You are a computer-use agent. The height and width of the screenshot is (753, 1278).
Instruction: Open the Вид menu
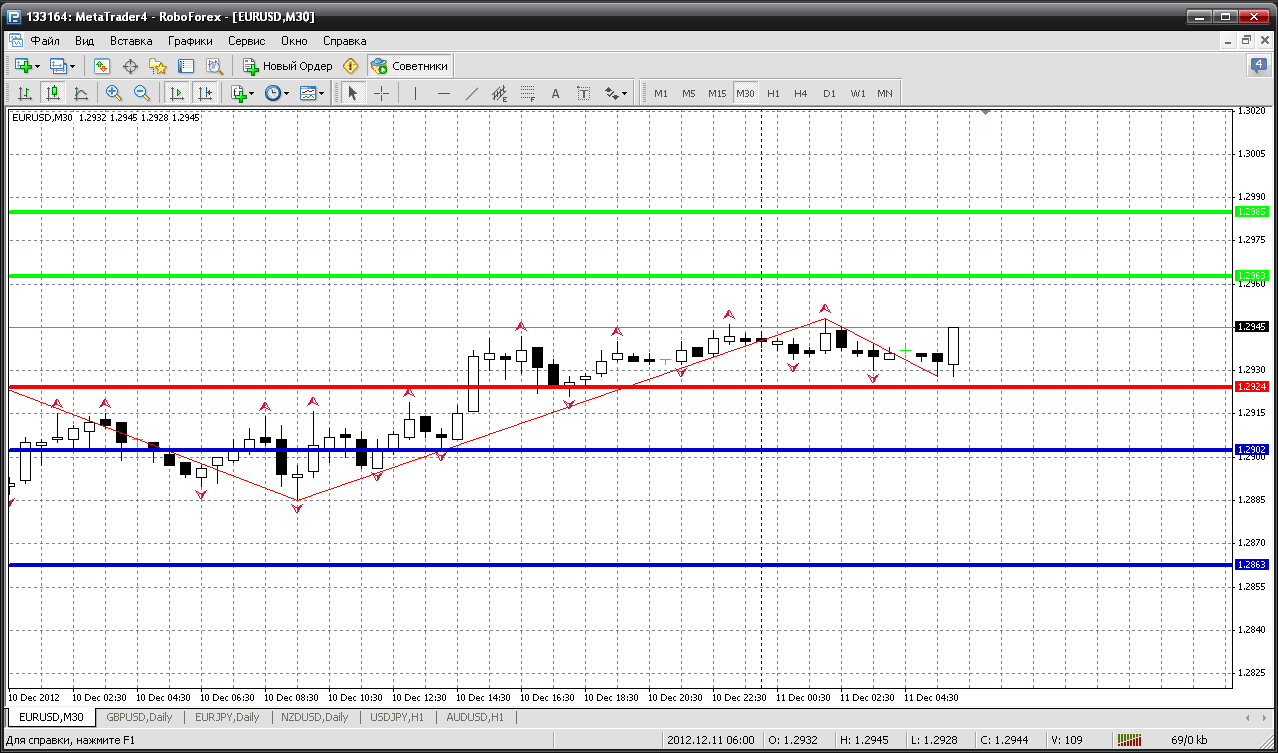(85, 41)
